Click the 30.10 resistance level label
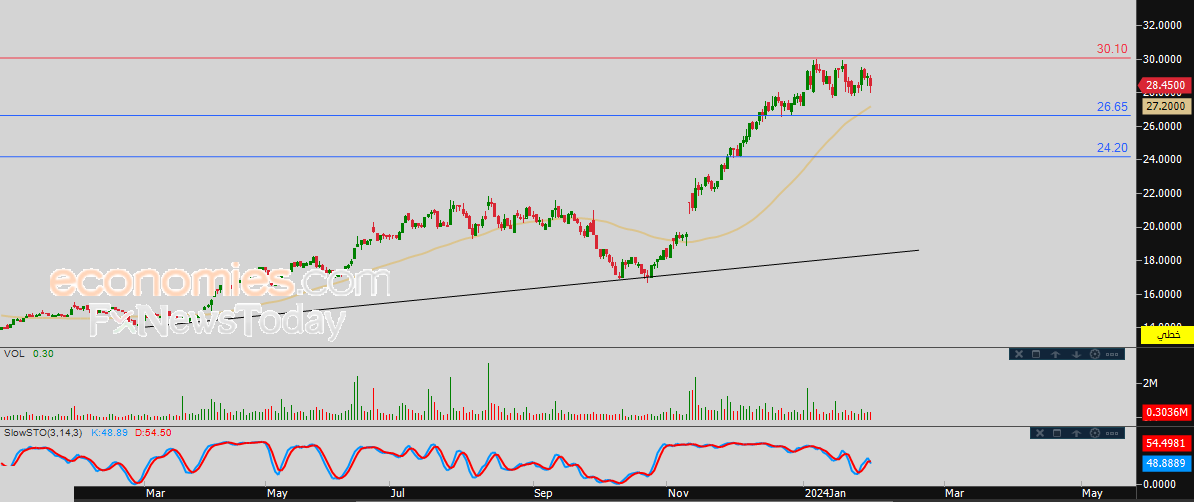Screen dimensions: 1194x502 coord(1112,49)
